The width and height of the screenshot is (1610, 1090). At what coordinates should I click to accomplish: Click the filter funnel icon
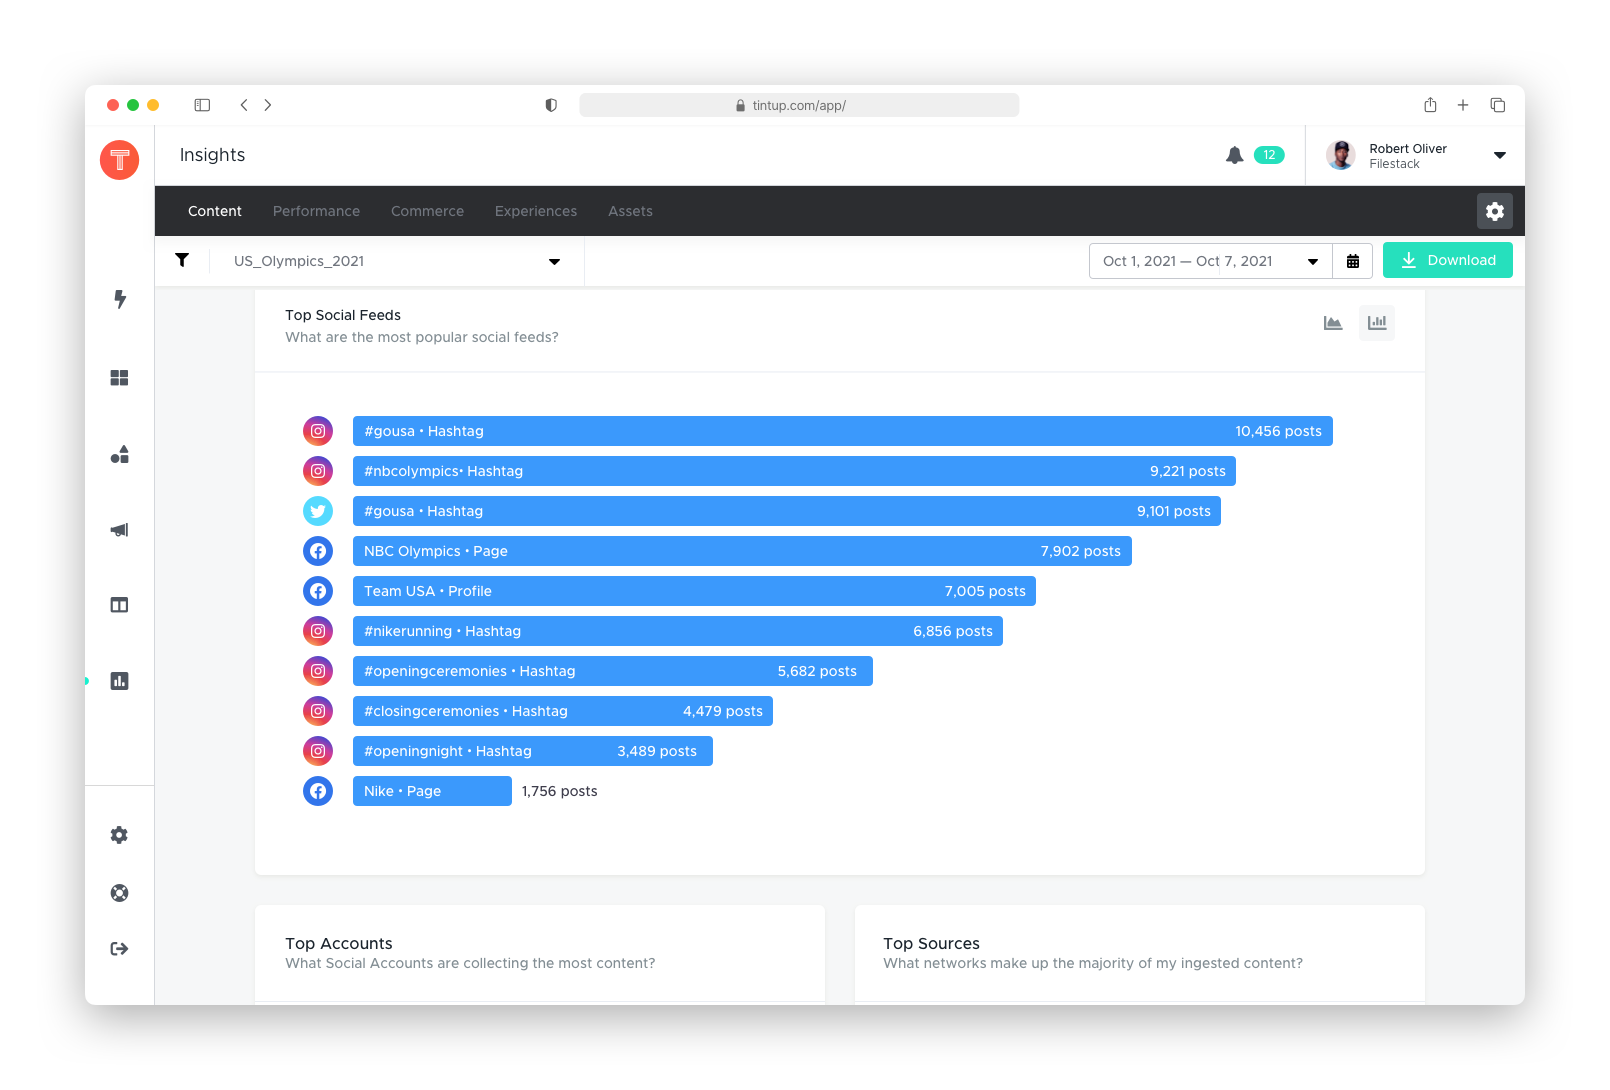[x=182, y=260]
